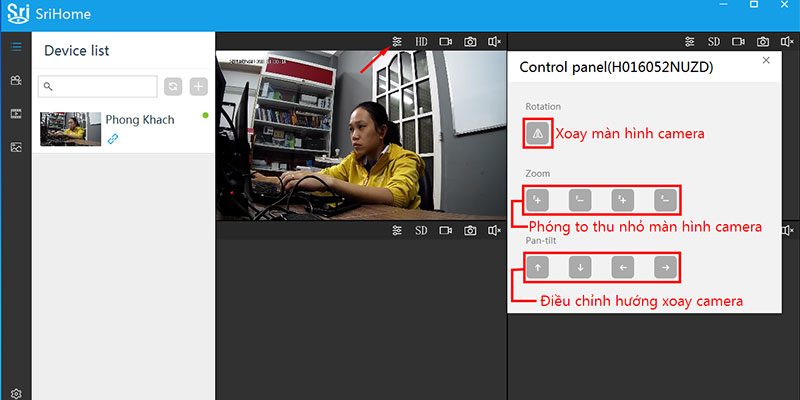Click record icon in the lower-left pane
Image resolution: width=800 pixels, height=400 pixels.
tap(446, 231)
